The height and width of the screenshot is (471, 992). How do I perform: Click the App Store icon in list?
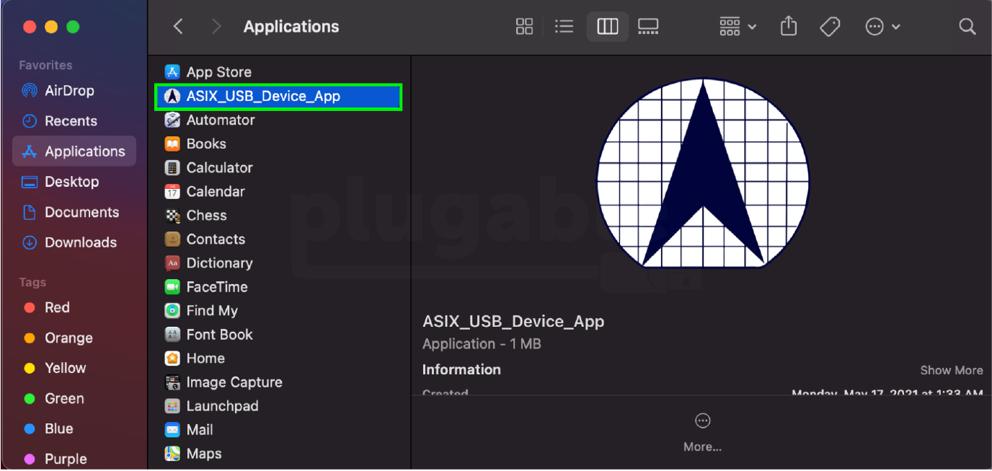click(x=172, y=72)
